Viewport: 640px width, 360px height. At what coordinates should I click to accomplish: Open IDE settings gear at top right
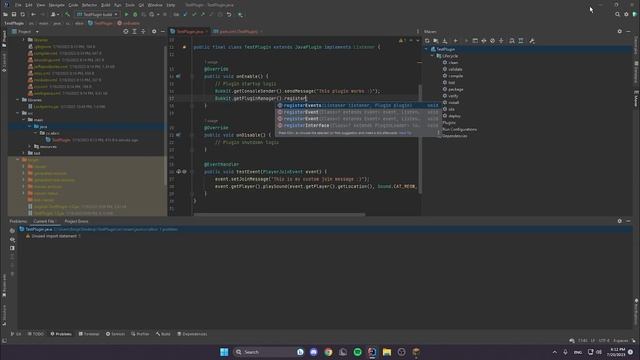(x=626, y=14)
